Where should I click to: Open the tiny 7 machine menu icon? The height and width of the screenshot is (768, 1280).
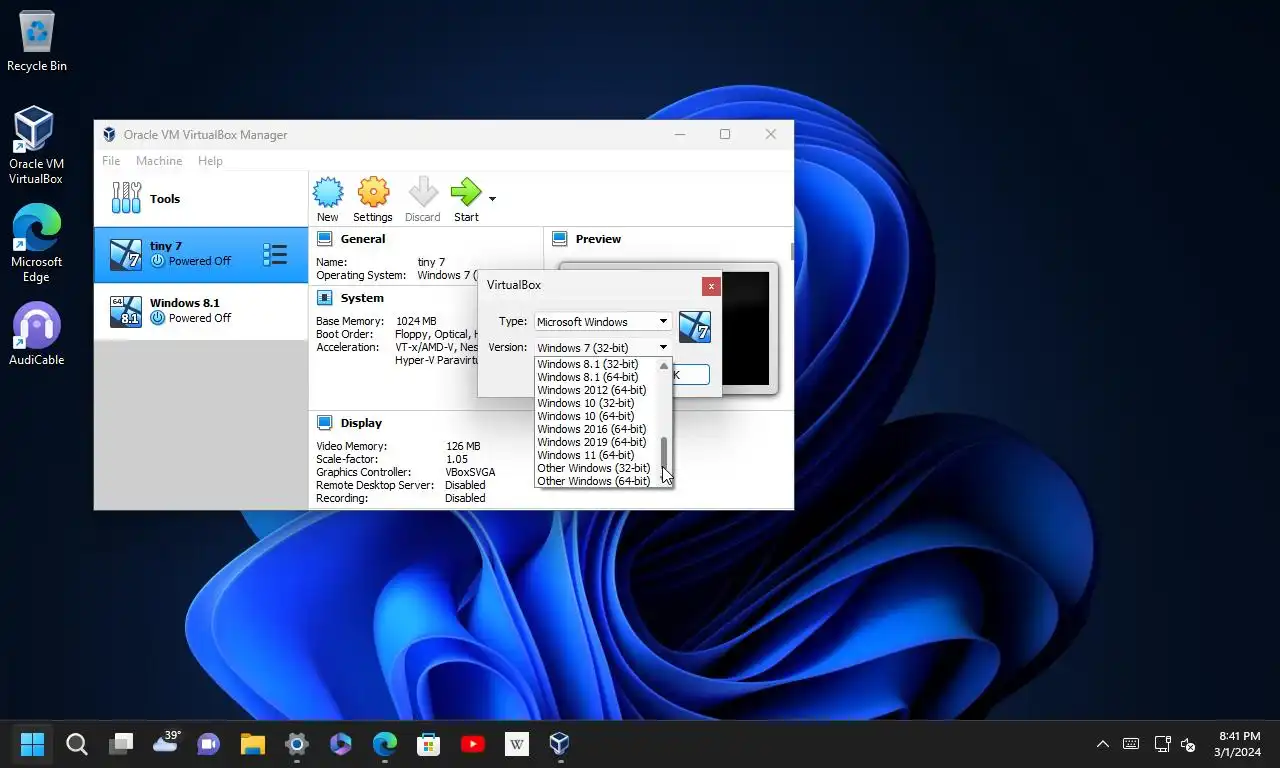[x=275, y=254]
